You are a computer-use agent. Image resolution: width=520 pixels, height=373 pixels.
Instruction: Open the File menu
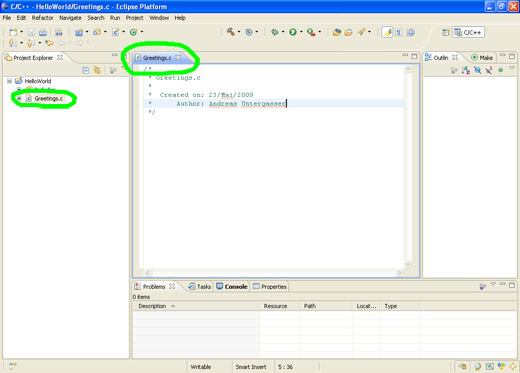click(7, 18)
